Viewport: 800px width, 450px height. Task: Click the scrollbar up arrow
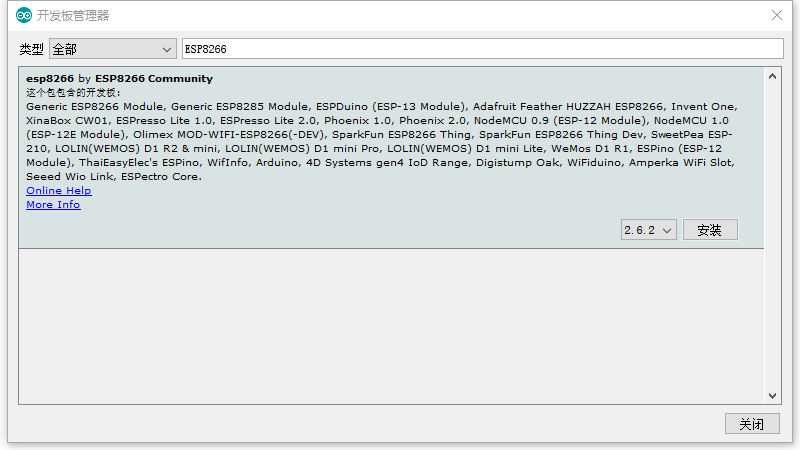coord(772,77)
